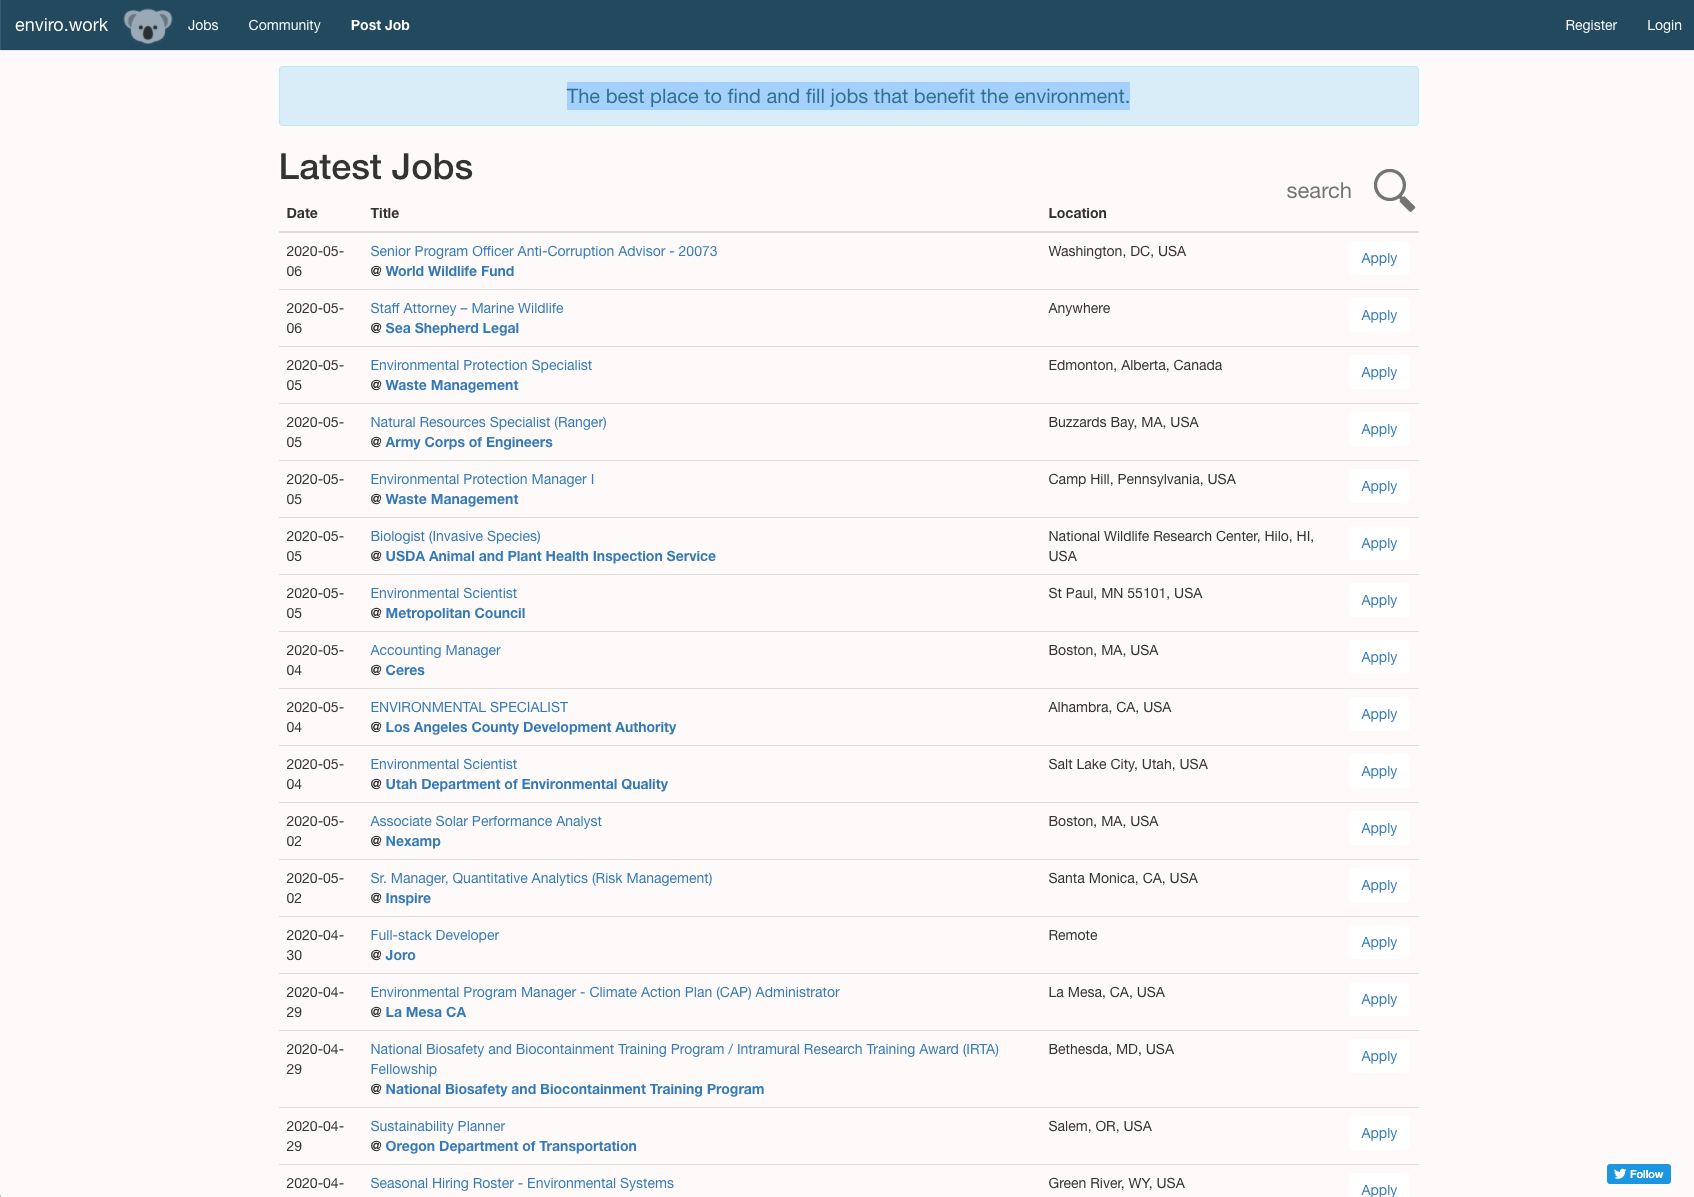Apply to the Metropolitan Council job
1694x1197 pixels.
(1378, 600)
